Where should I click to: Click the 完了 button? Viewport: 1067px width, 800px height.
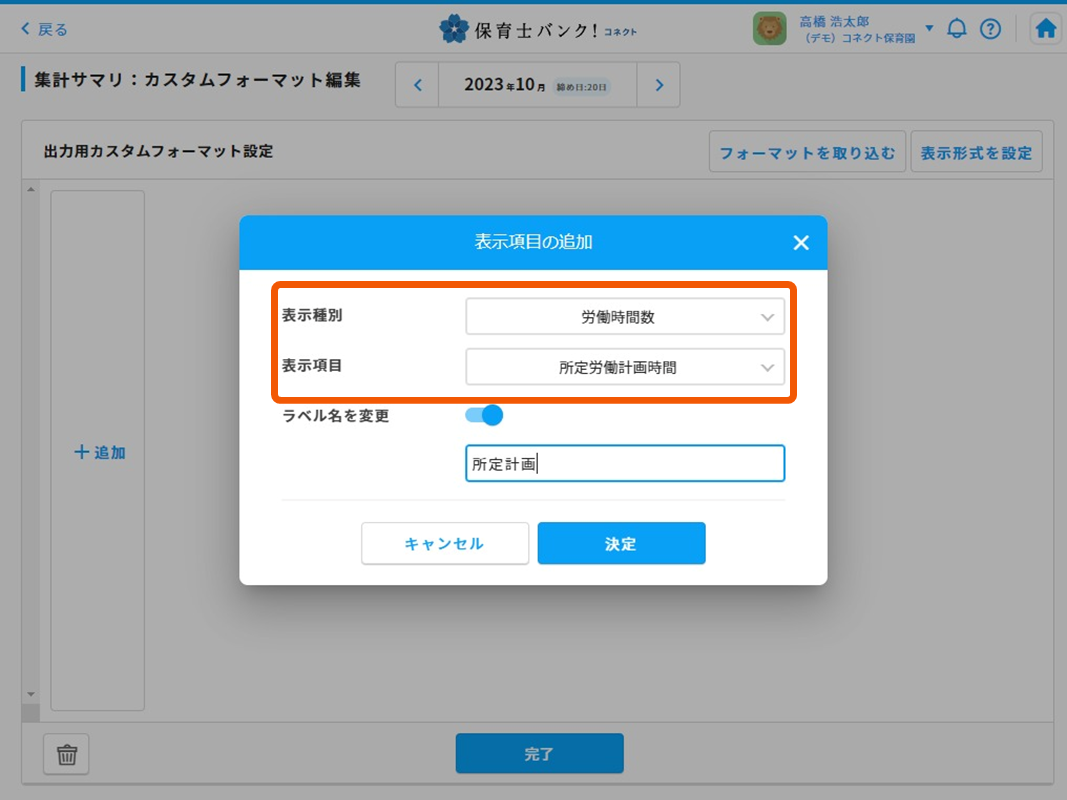point(539,754)
